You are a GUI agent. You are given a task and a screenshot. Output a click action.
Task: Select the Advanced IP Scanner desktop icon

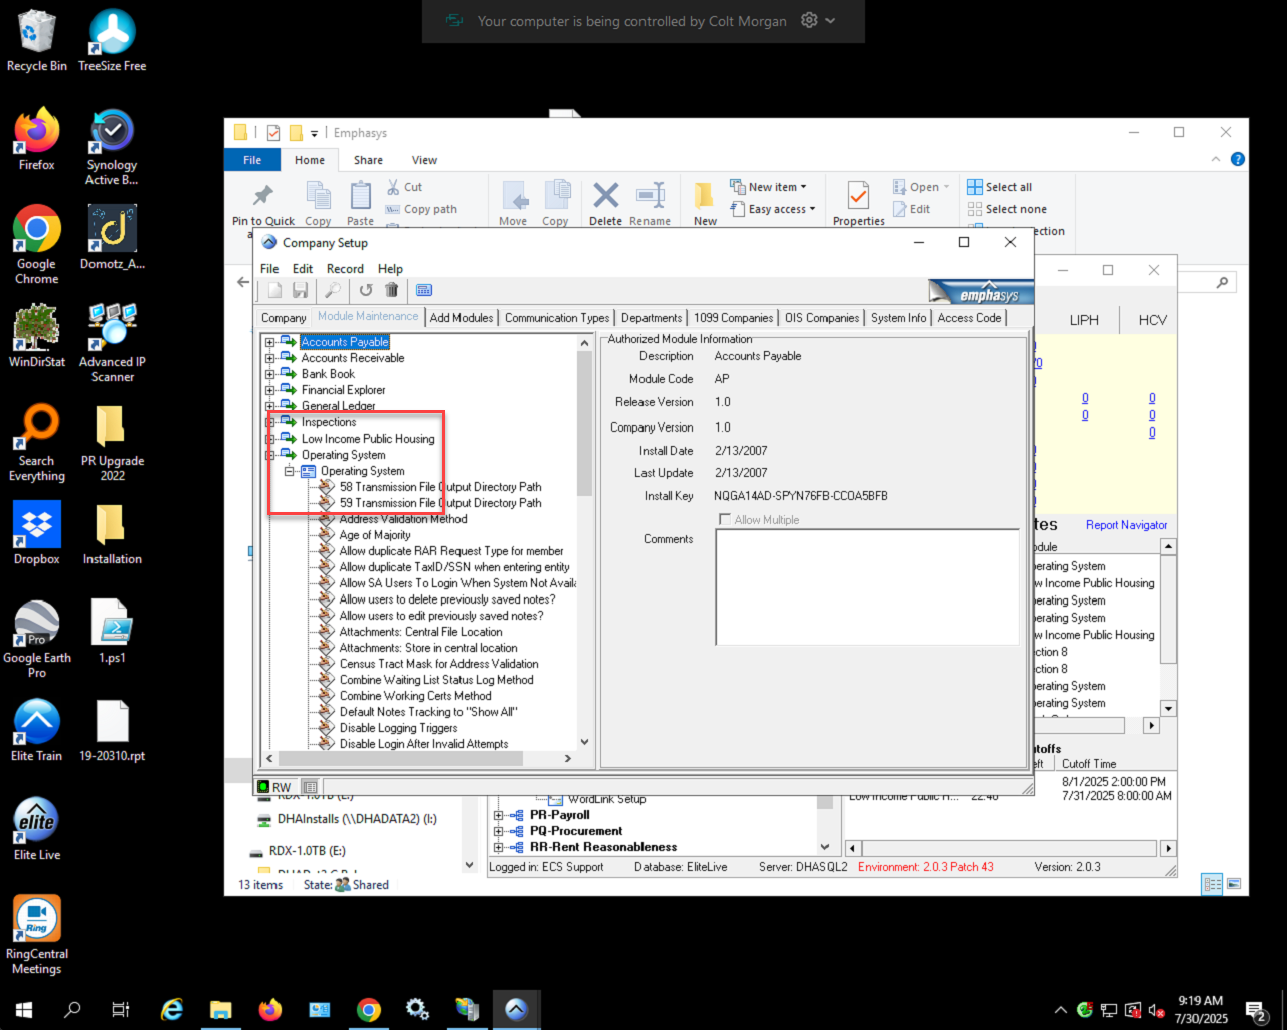pyautogui.click(x=112, y=343)
